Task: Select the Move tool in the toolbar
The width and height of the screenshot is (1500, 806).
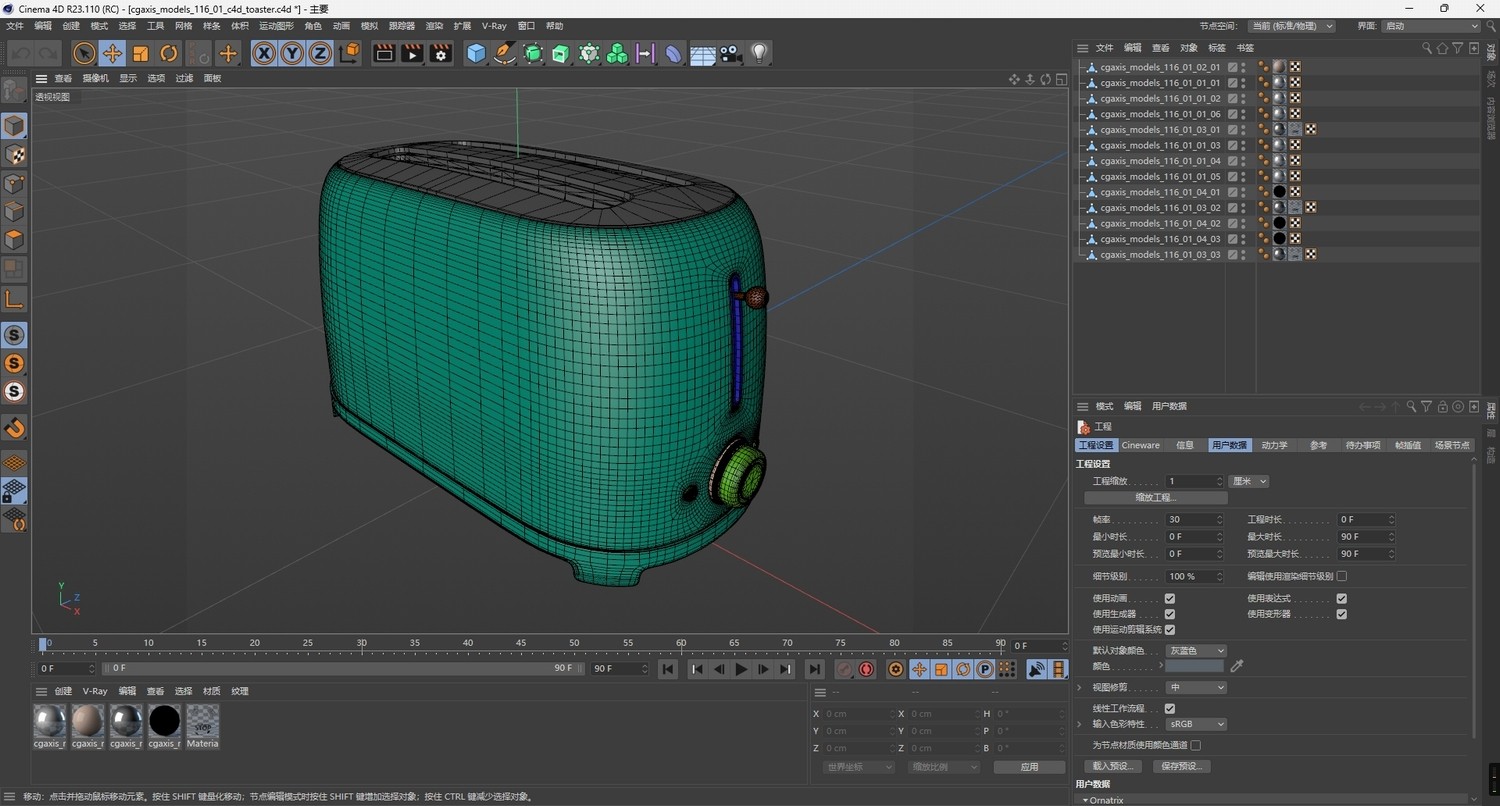Action: [x=112, y=53]
